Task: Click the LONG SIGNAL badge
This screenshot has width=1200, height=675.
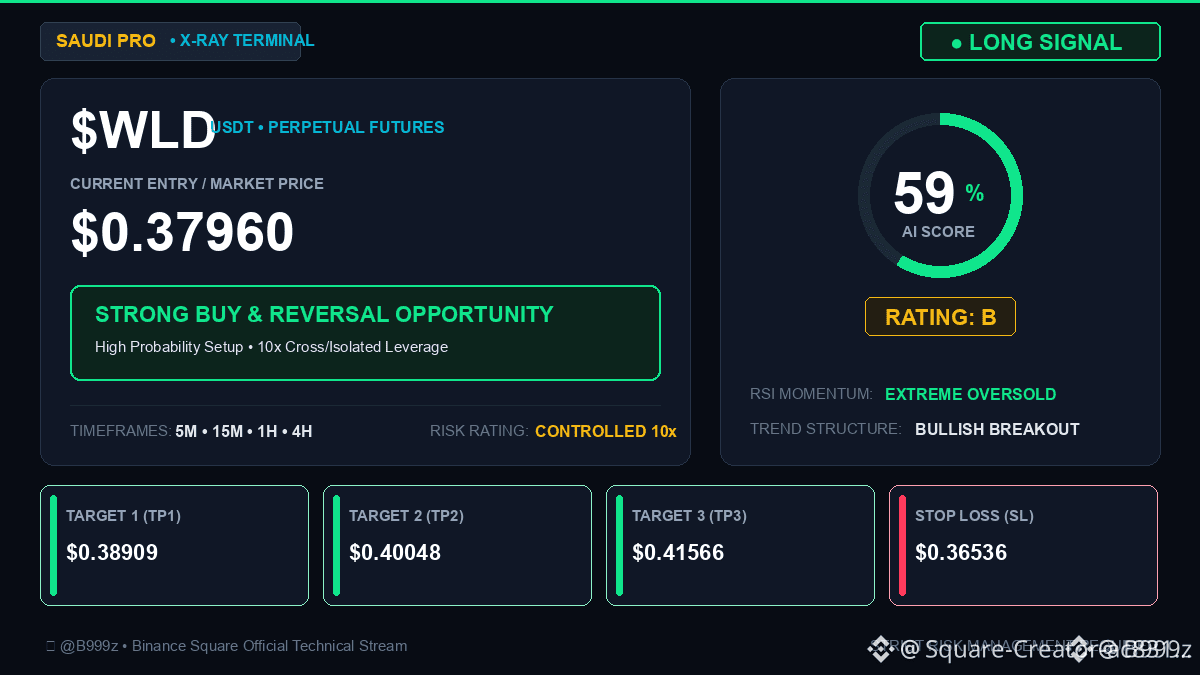Action: click(1040, 42)
